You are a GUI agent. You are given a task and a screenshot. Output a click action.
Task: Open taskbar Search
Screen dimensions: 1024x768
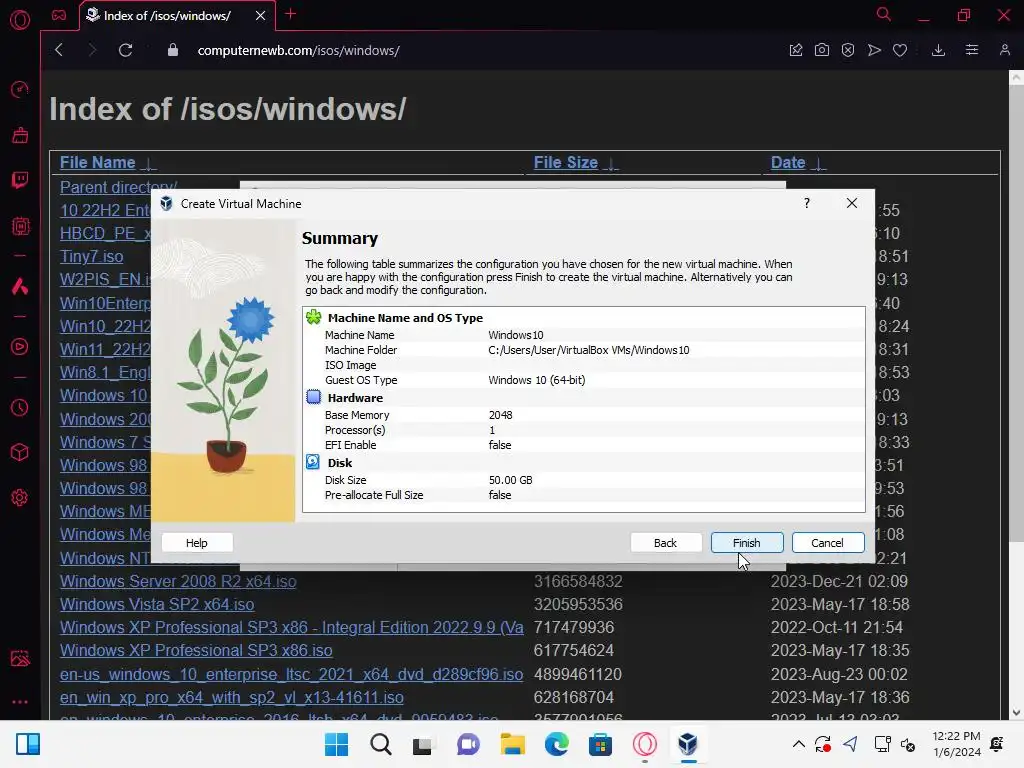pyautogui.click(x=381, y=744)
